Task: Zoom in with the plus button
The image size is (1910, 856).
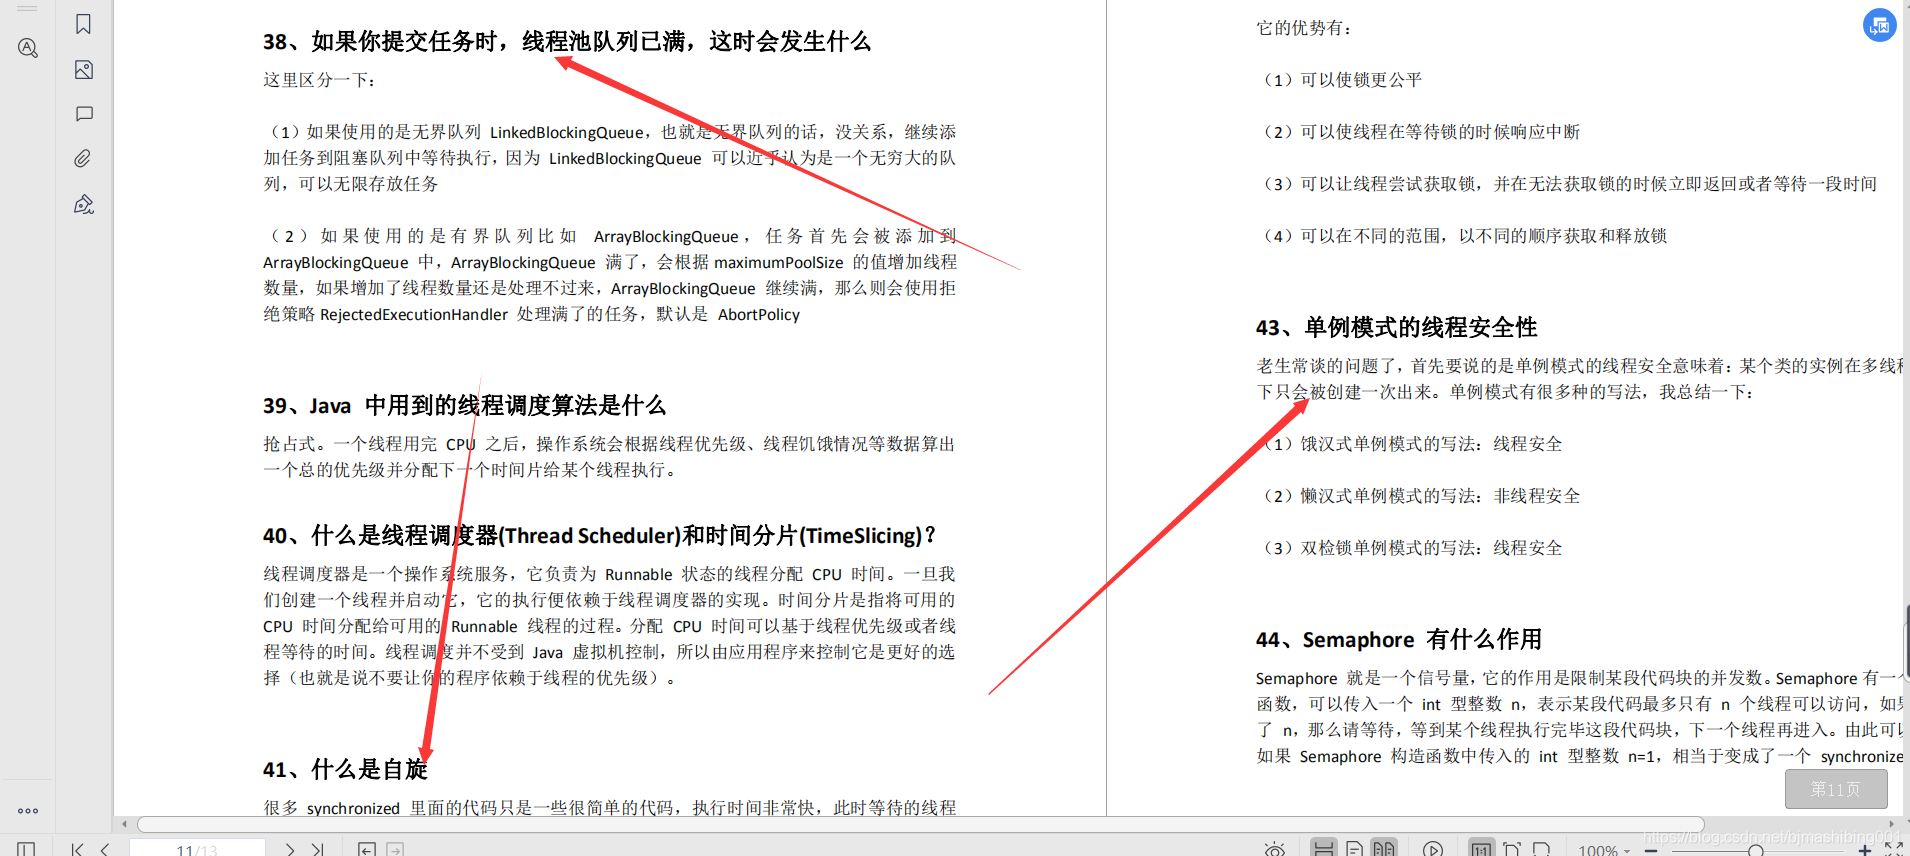Action: tap(1864, 850)
